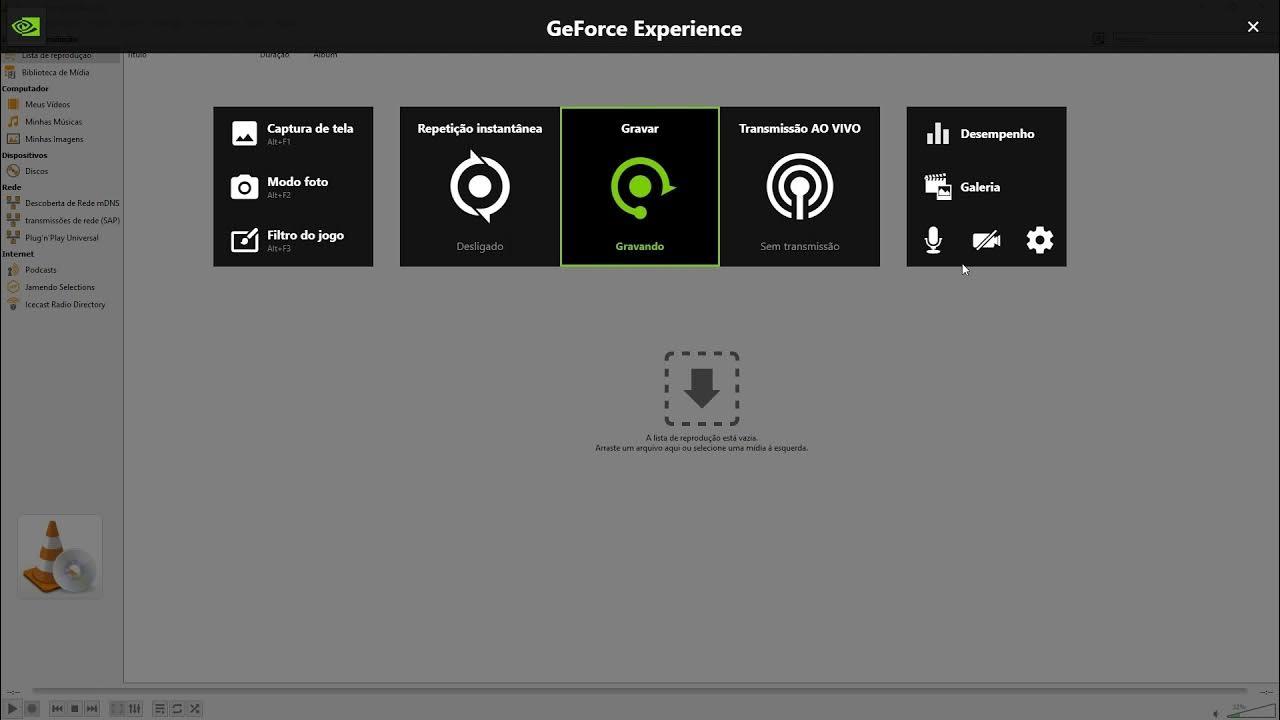Click the VLC seek progress bar

[640, 691]
